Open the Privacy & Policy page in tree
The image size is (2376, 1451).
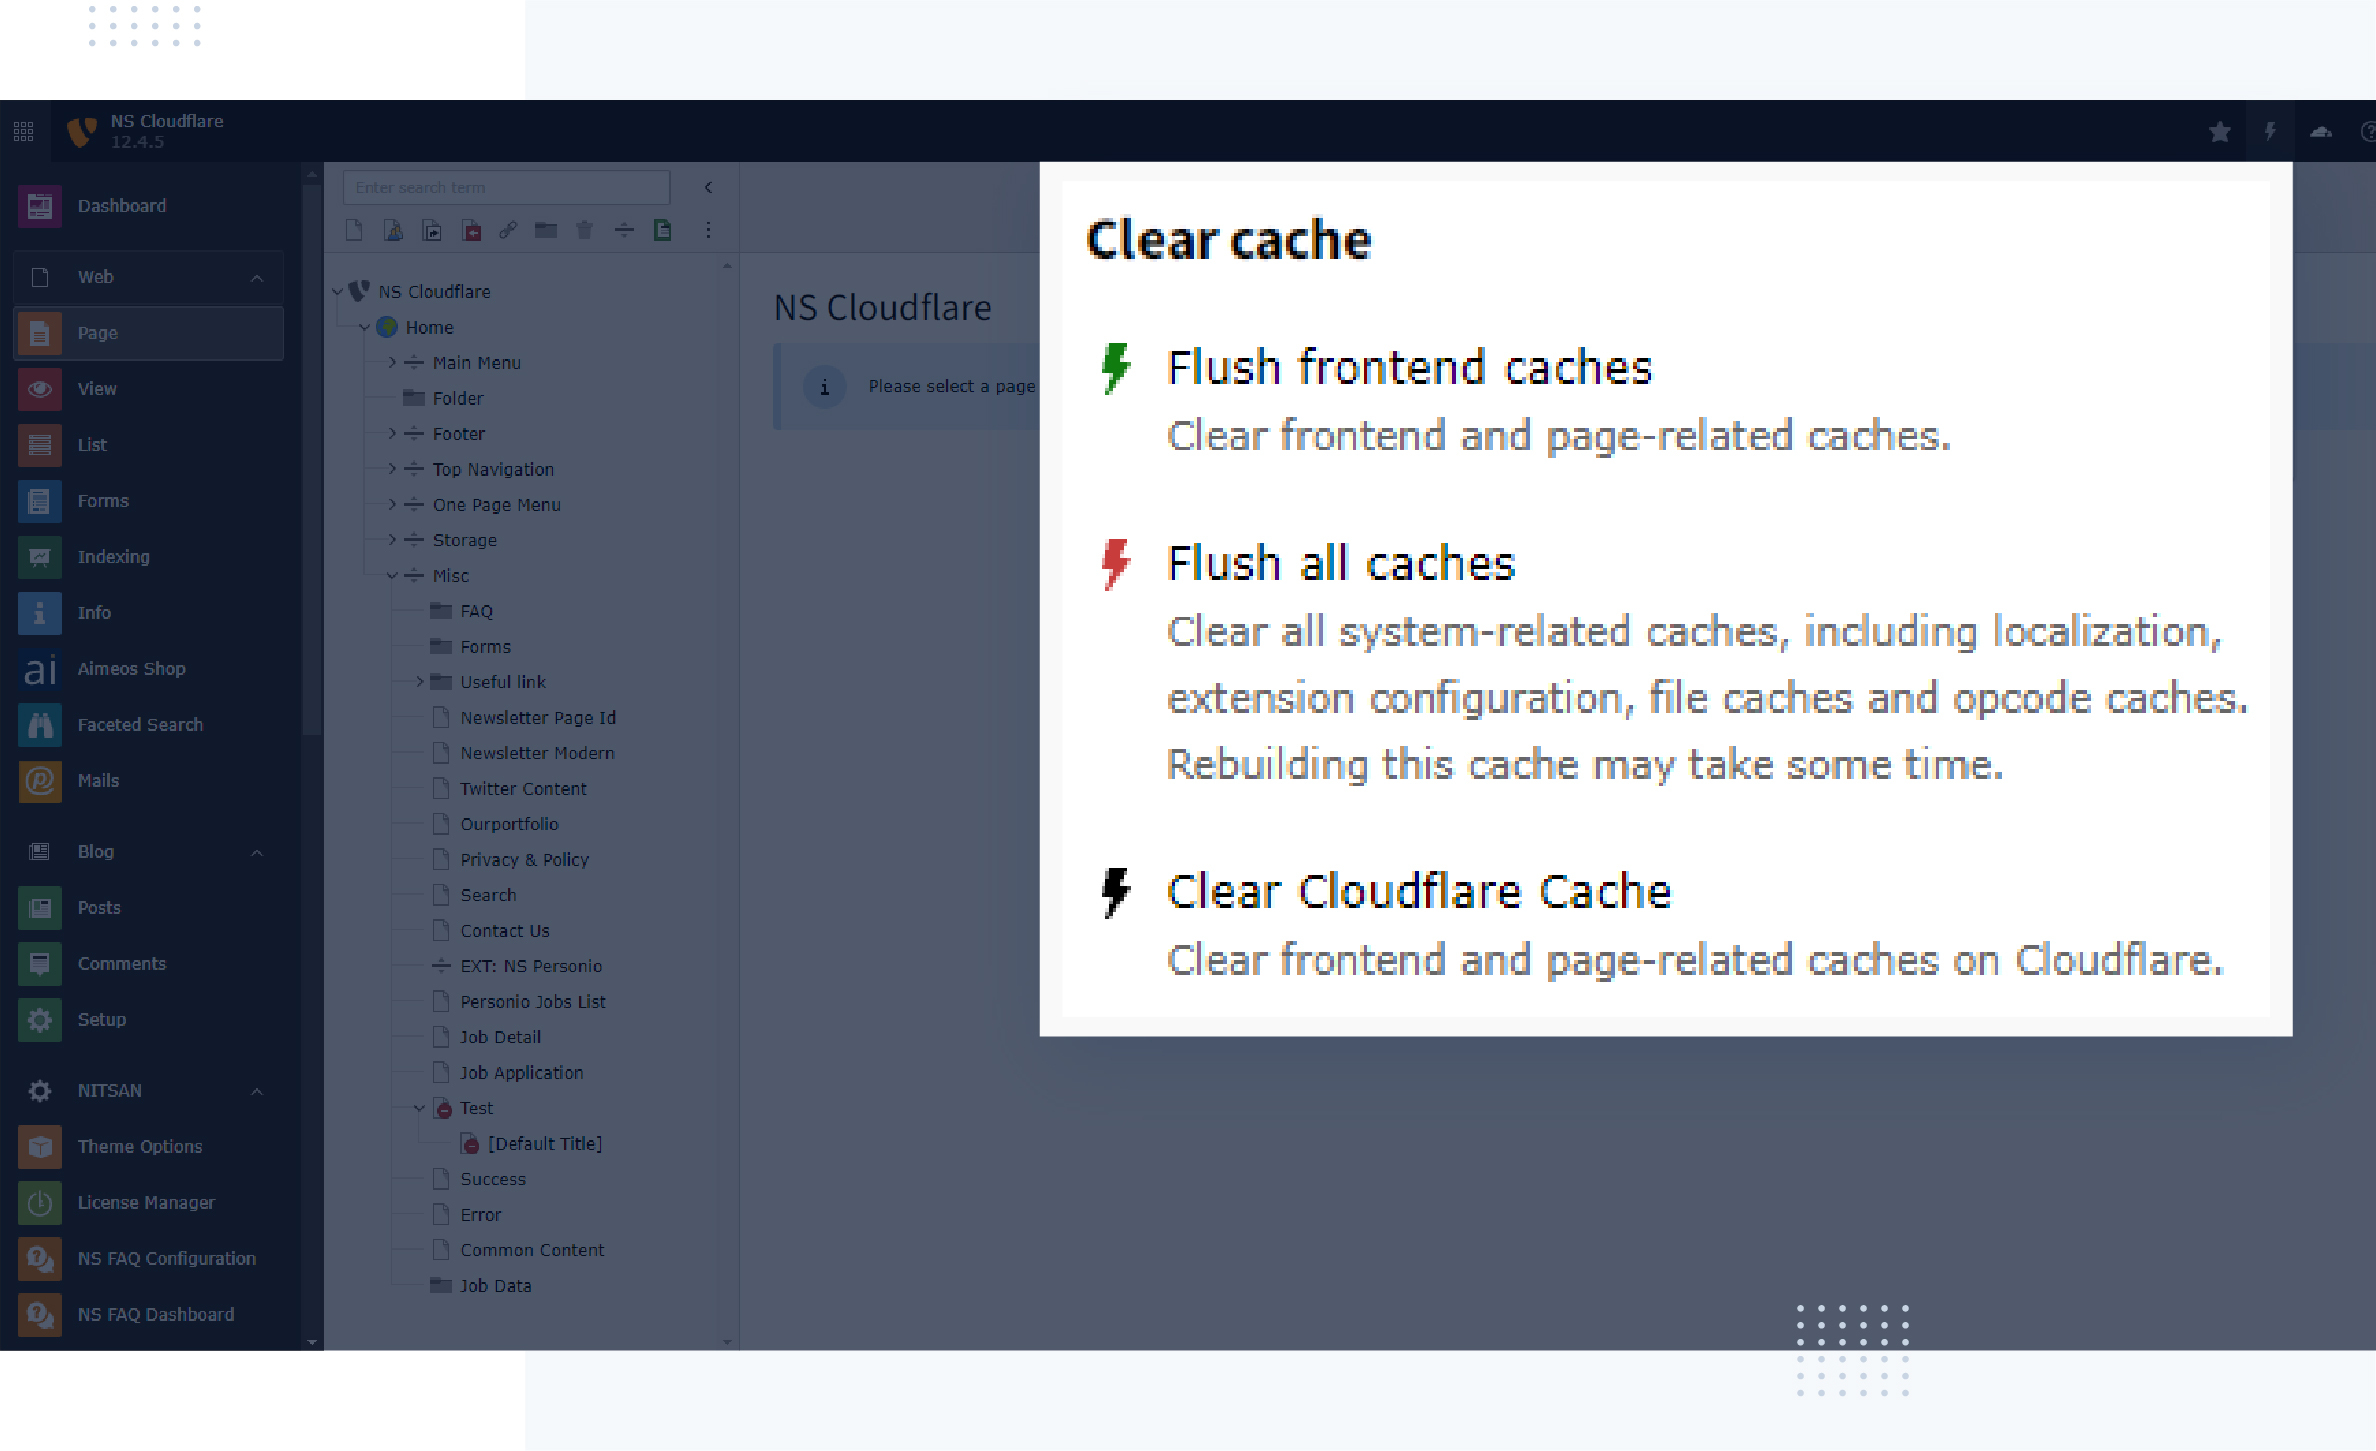pyautogui.click(x=524, y=860)
